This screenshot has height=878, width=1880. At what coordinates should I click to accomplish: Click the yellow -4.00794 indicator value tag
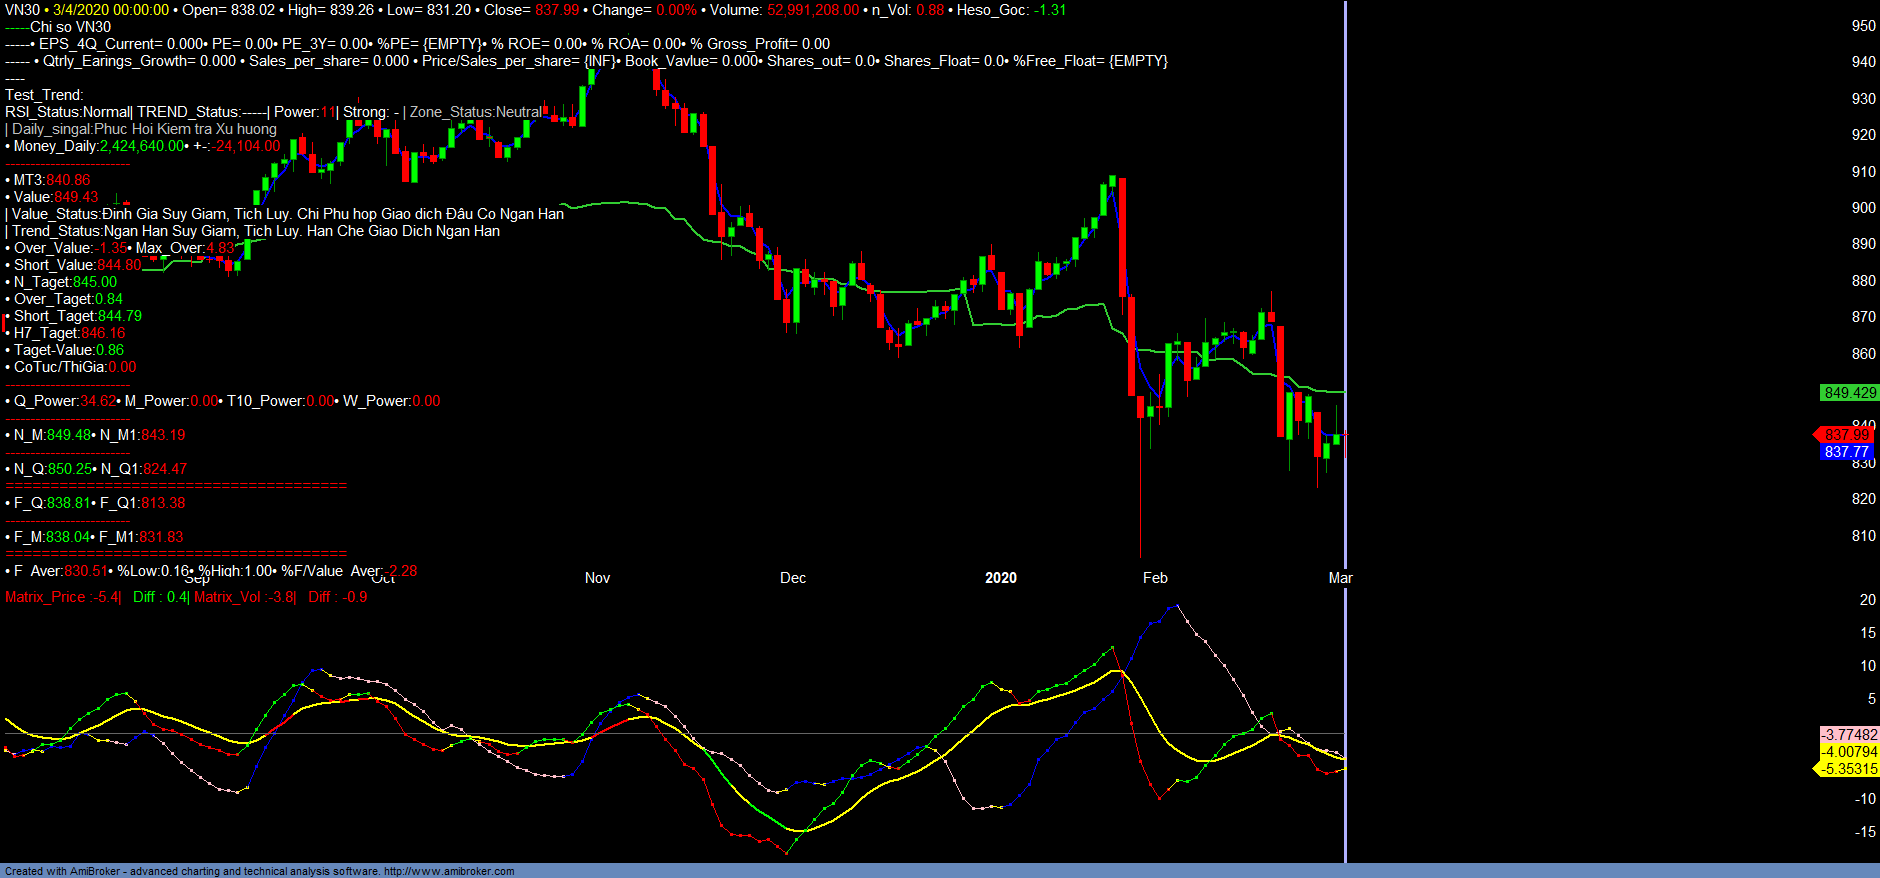[x=1849, y=752]
